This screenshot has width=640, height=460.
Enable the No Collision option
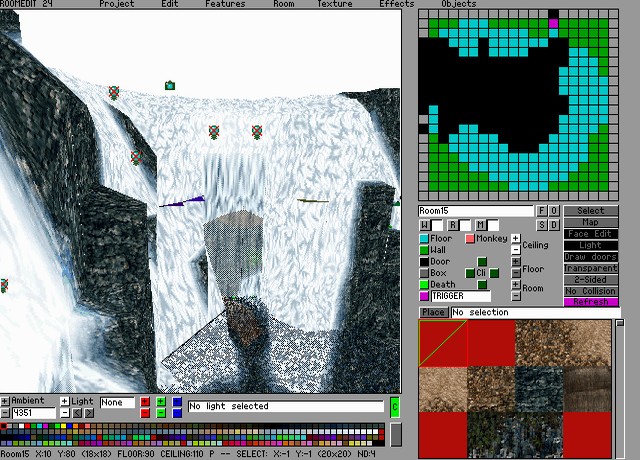pos(591,291)
